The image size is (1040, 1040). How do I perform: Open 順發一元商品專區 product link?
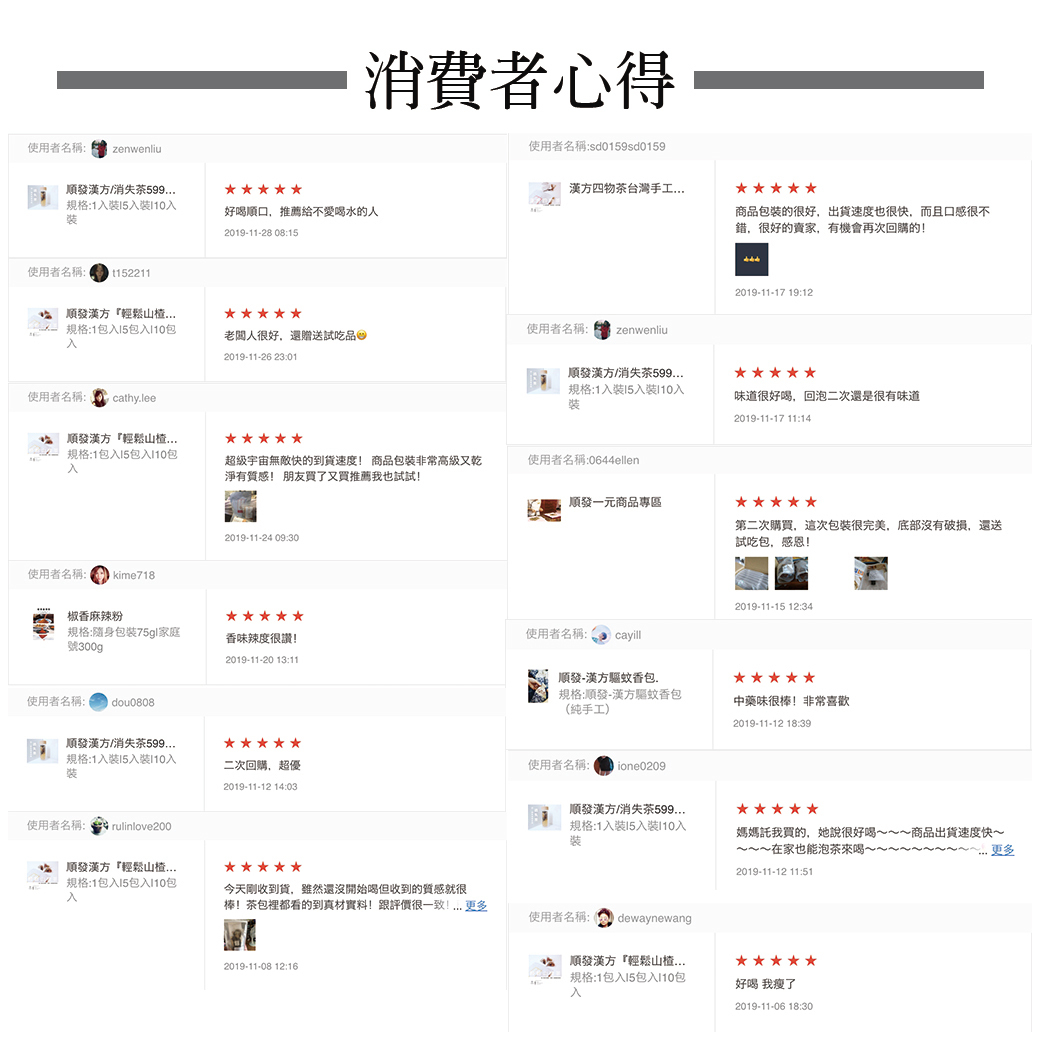616,502
